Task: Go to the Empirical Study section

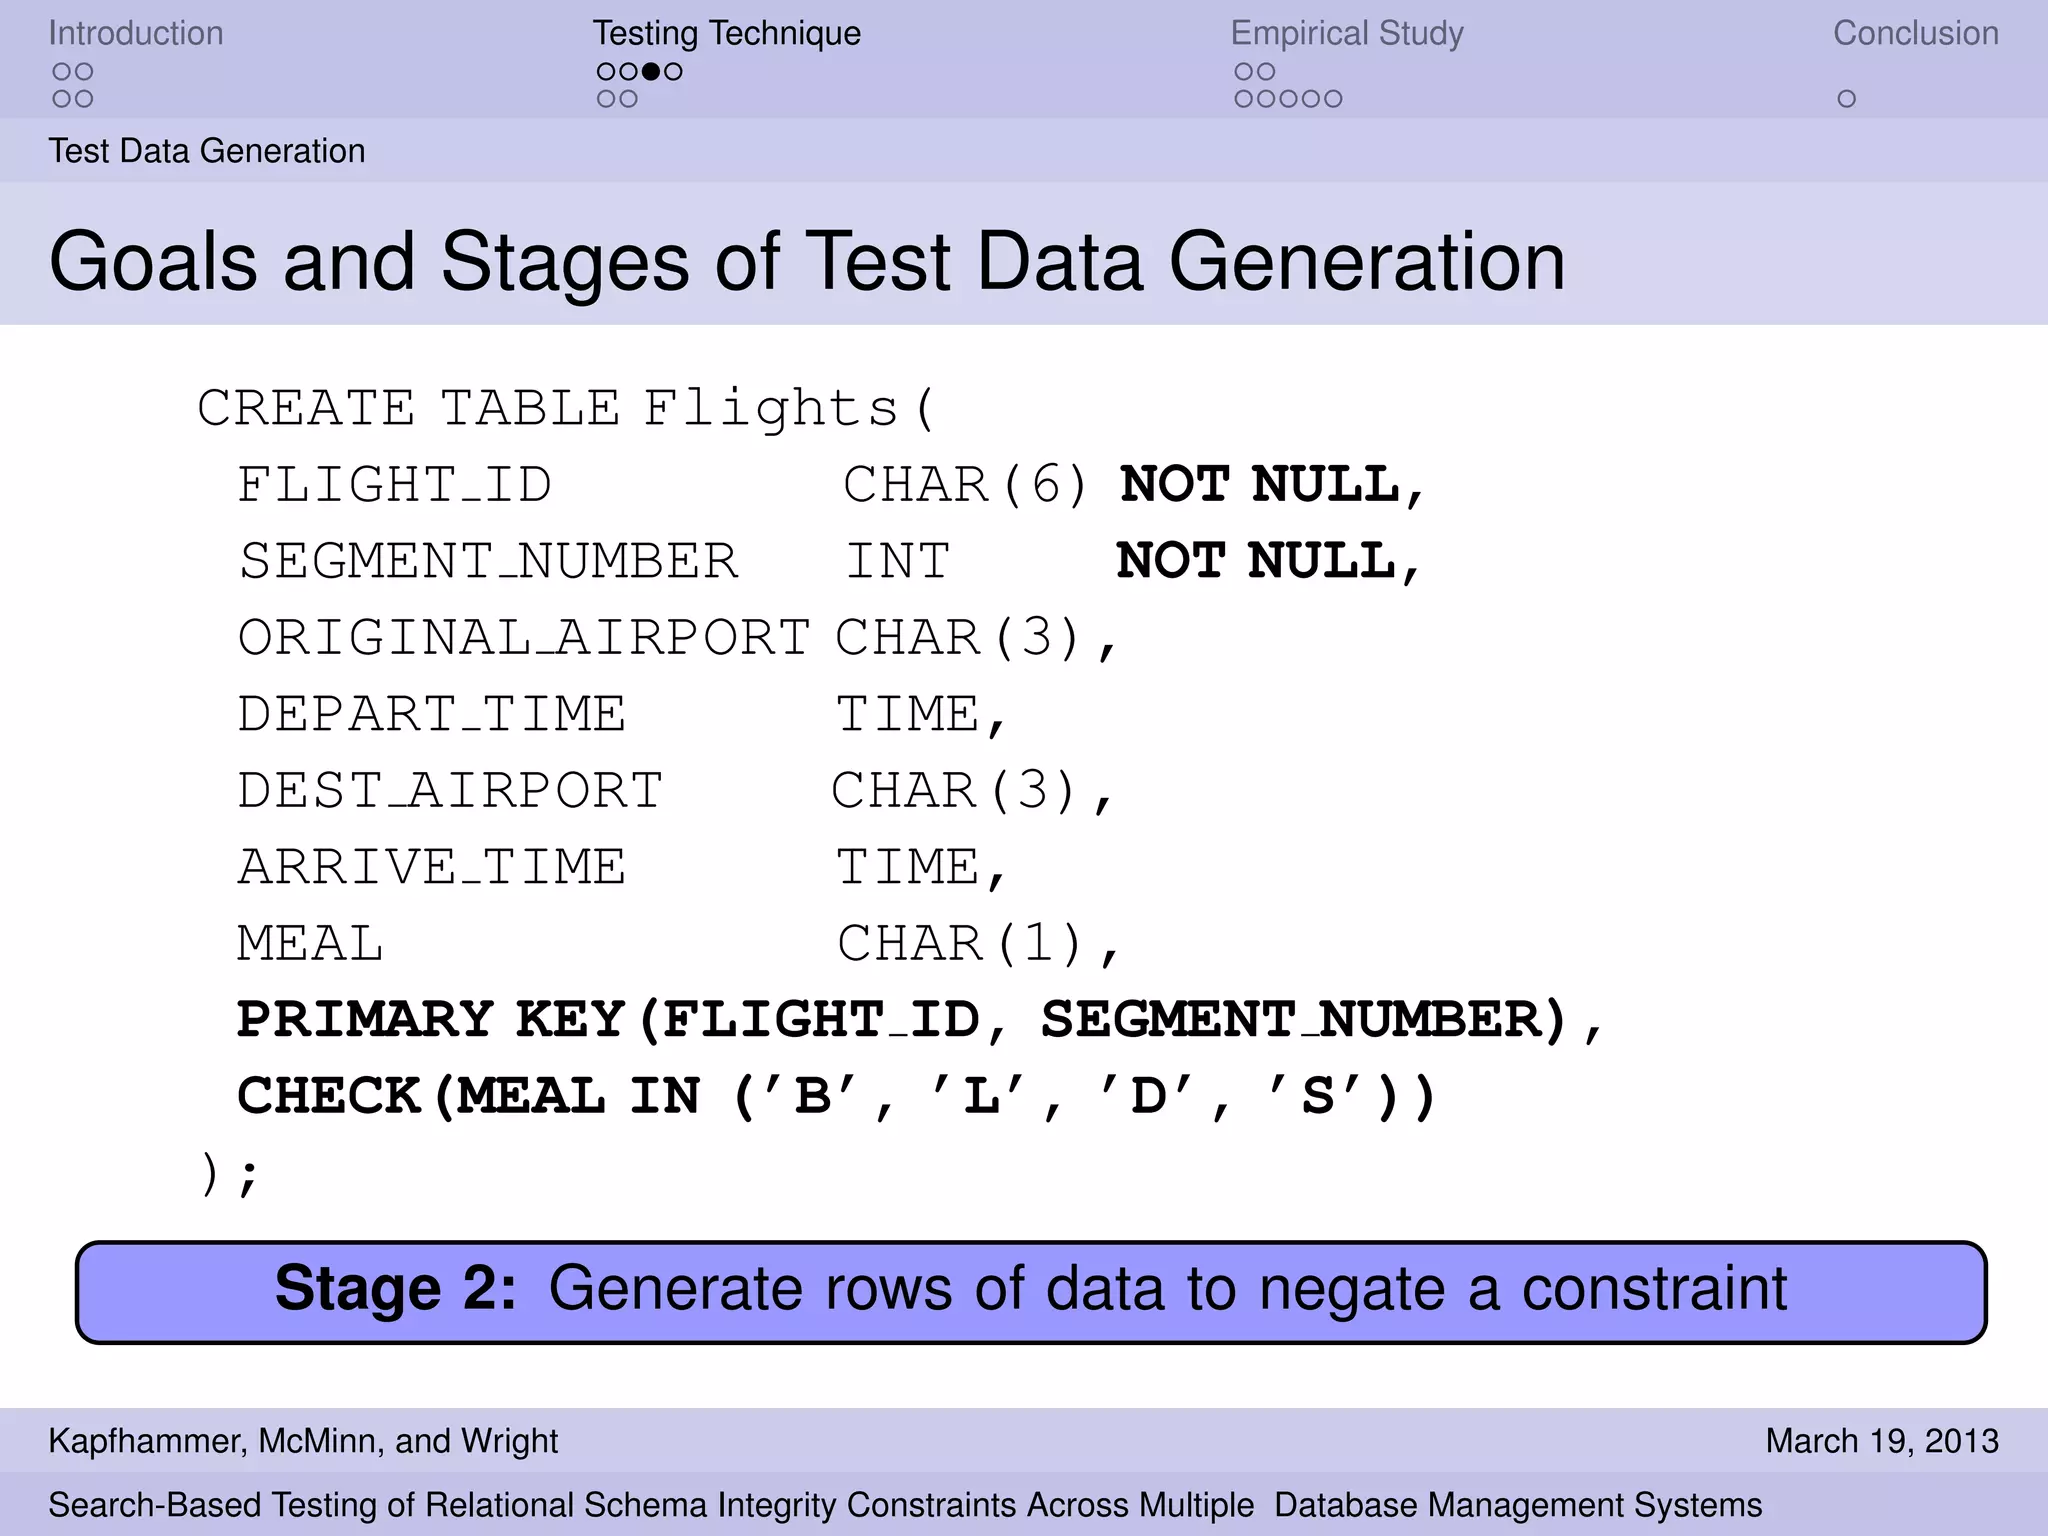Action: tap(1347, 33)
